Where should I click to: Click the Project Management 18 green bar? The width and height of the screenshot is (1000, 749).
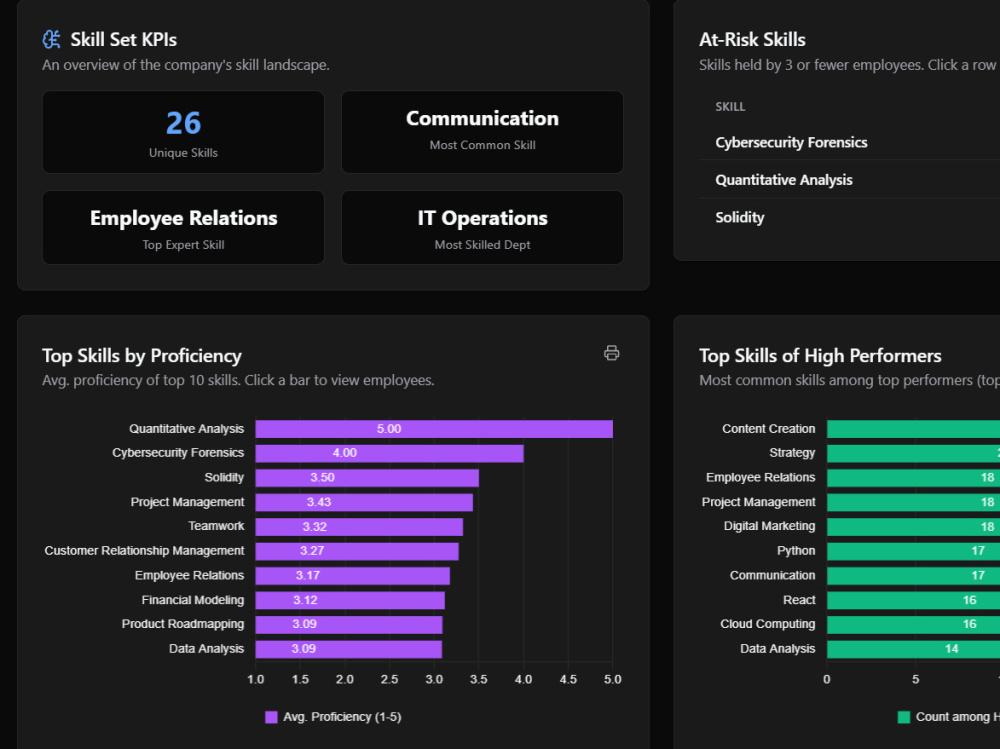click(913, 502)
